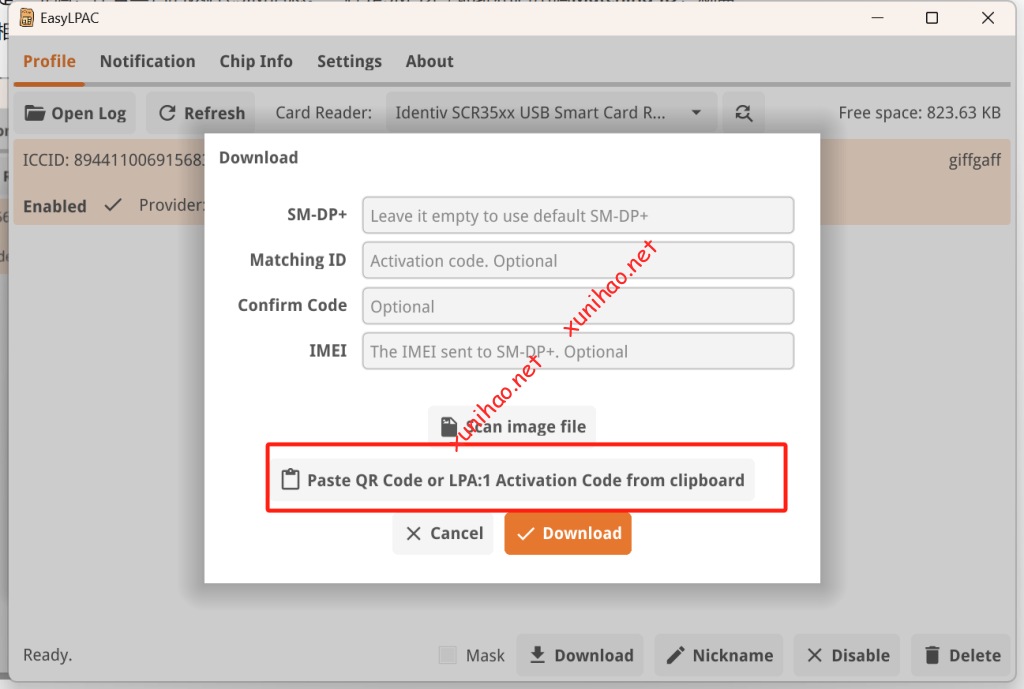This screenshot has height=689, width=1024.
Task: Click the Open Log folder icon
Action: (x=36, y=113)
